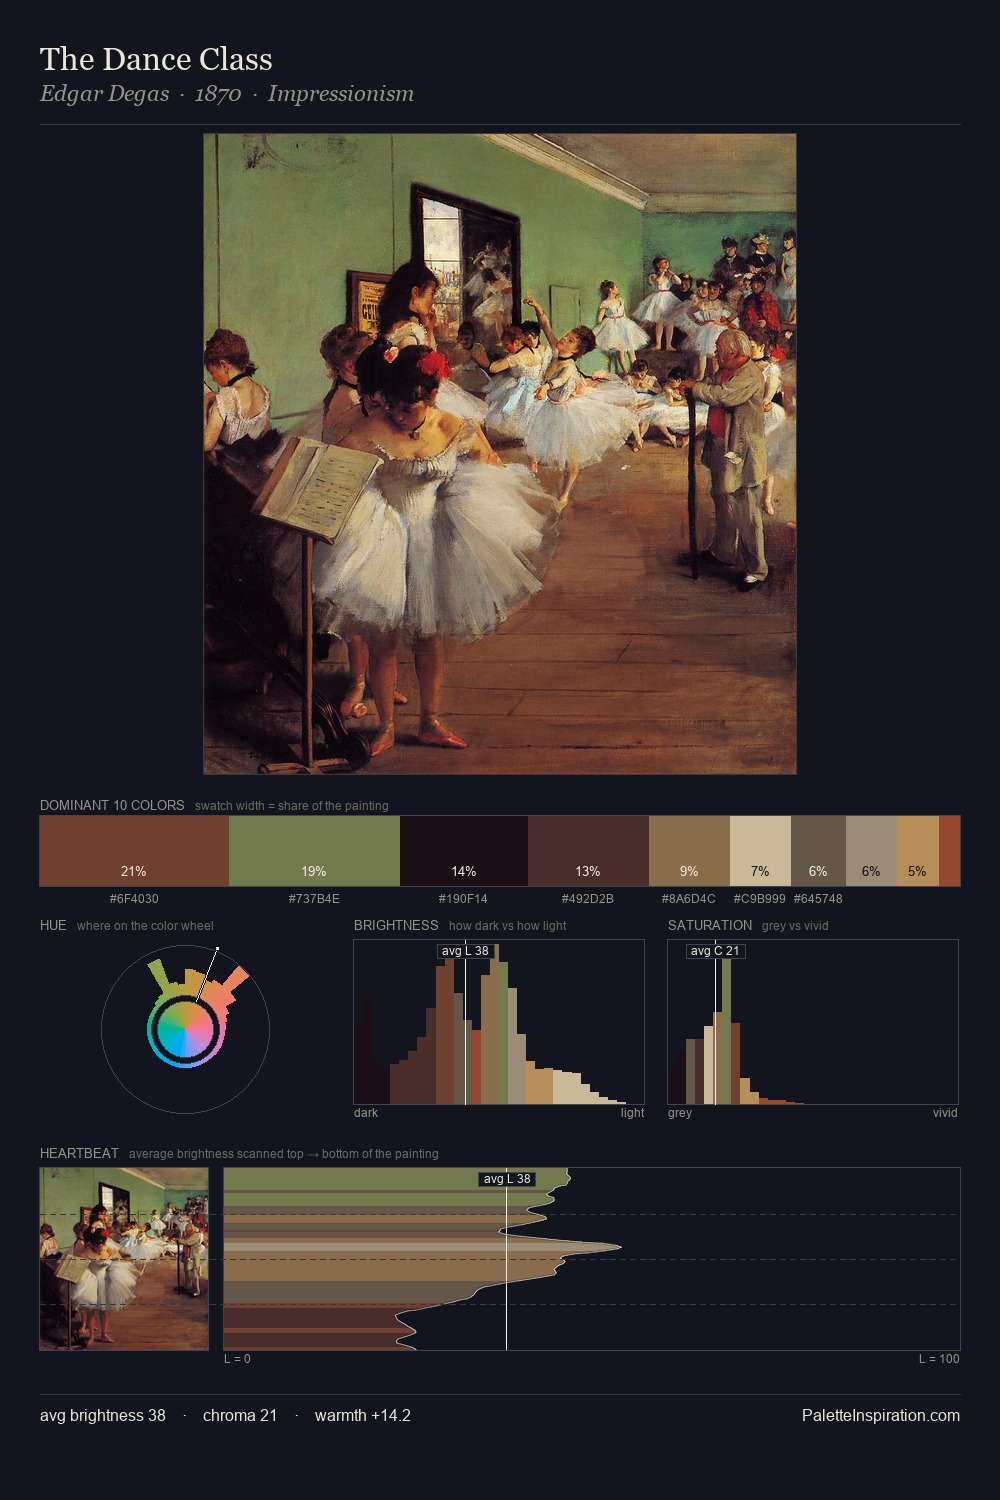Select the 5% golden tan swatch
Image resolution: width=1000 pixels, height=1500 pixels.
(x=918, y=851)
